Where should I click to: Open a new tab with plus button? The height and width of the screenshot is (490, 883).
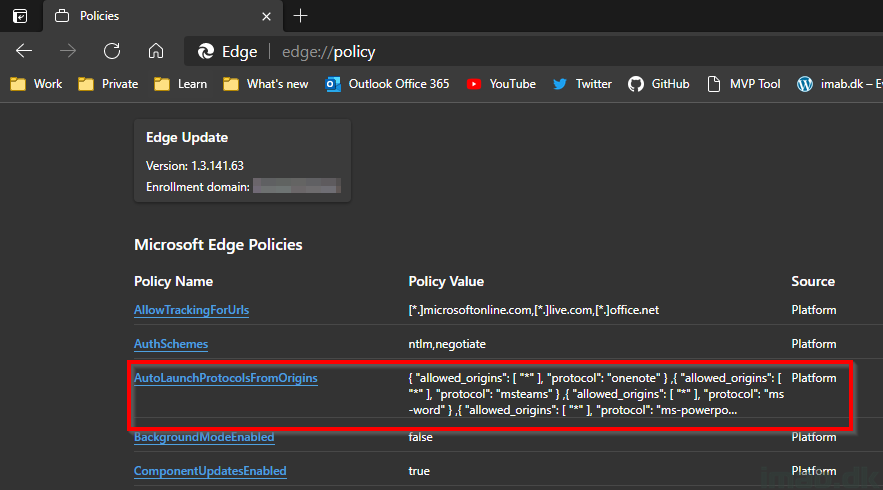click(301, 16)
